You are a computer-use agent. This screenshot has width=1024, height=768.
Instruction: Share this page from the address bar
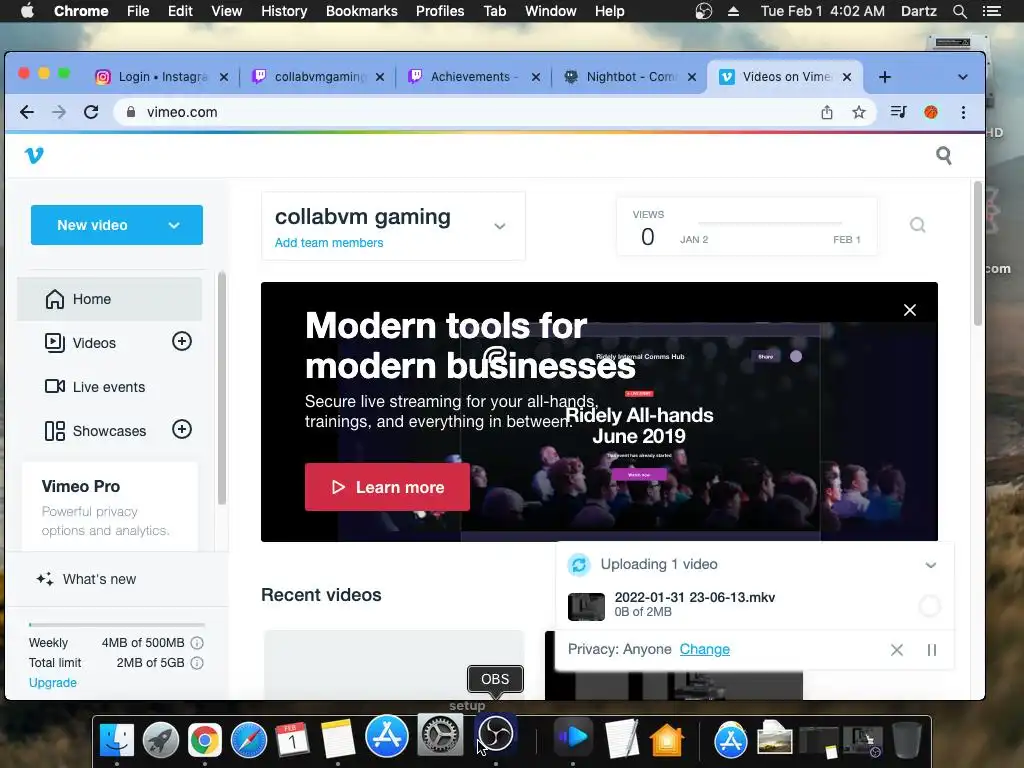[827, 112]
